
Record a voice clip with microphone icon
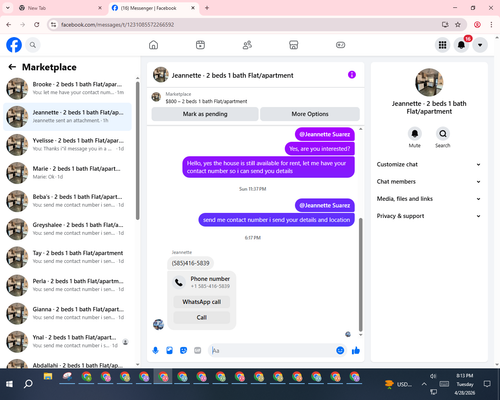pyautogui.click(x=155, y=350)
